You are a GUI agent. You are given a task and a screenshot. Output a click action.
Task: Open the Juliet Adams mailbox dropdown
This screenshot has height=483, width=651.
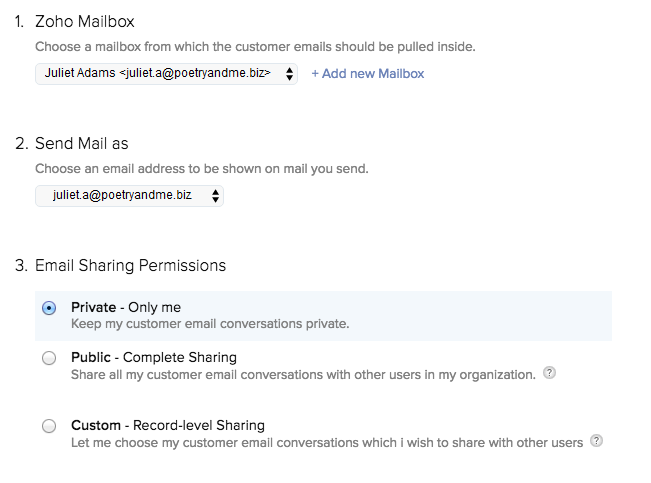pyautogui.click(x=166, y=74)
